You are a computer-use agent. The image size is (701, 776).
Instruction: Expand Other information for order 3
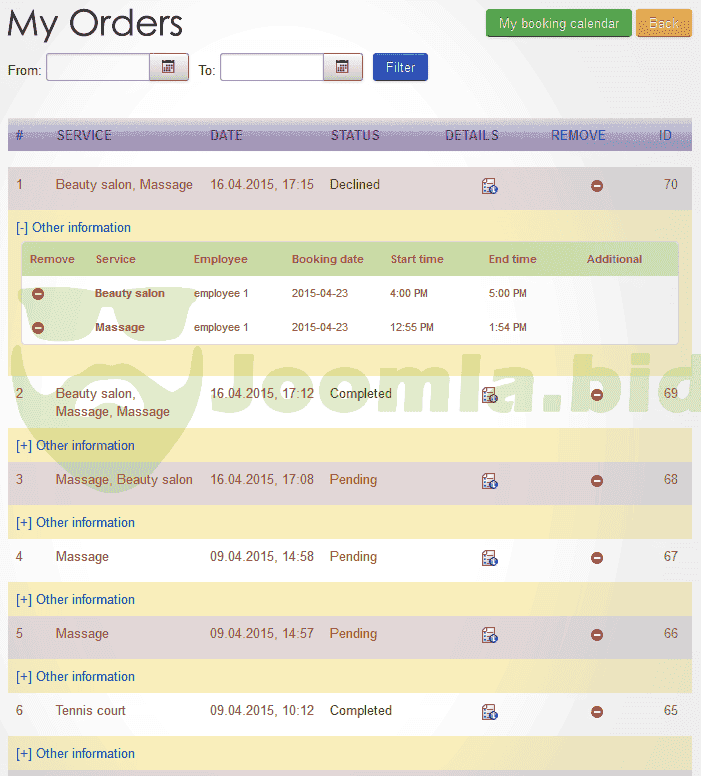[x=76, y=523]
